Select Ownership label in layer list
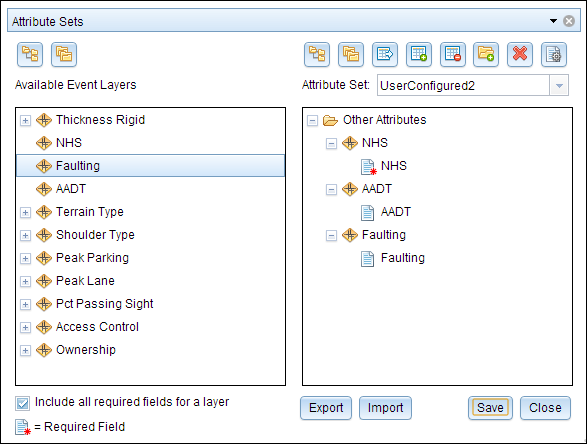Screen dimensions: 587x444 point(86,350)
